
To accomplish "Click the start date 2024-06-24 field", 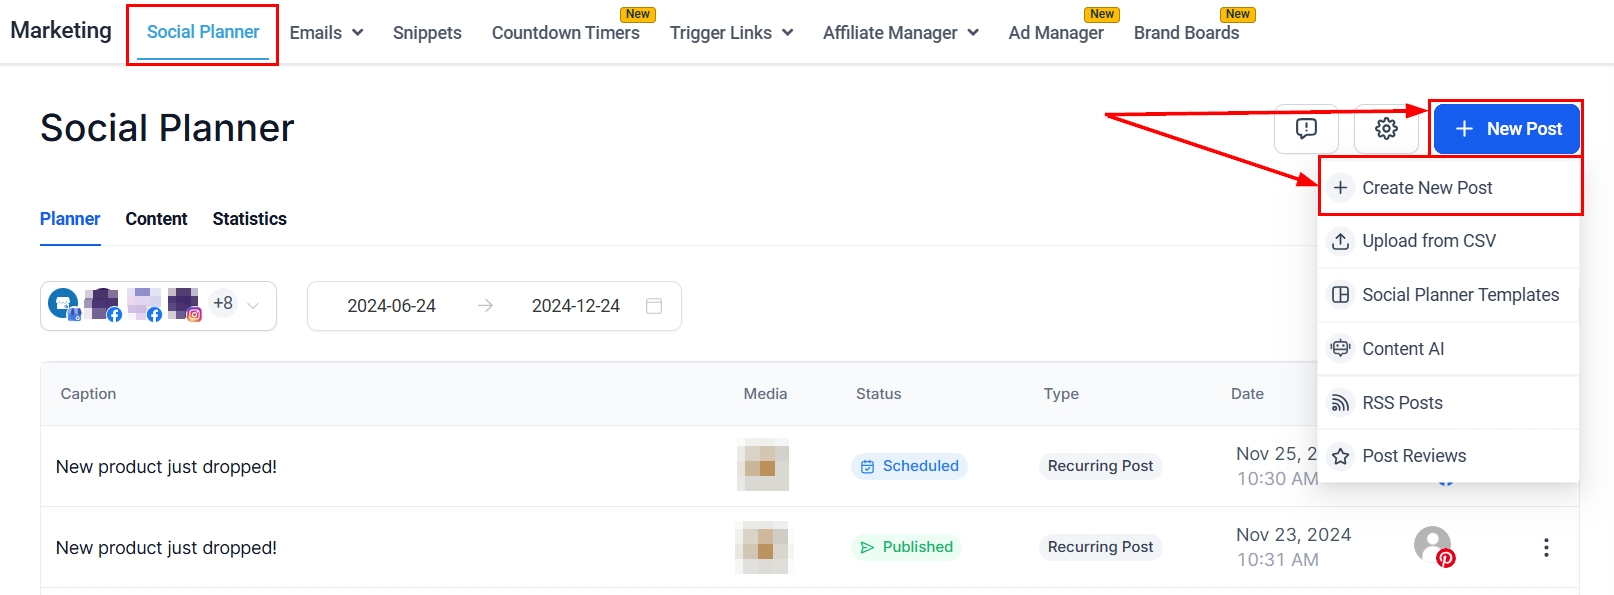I will tap(391, 306).
